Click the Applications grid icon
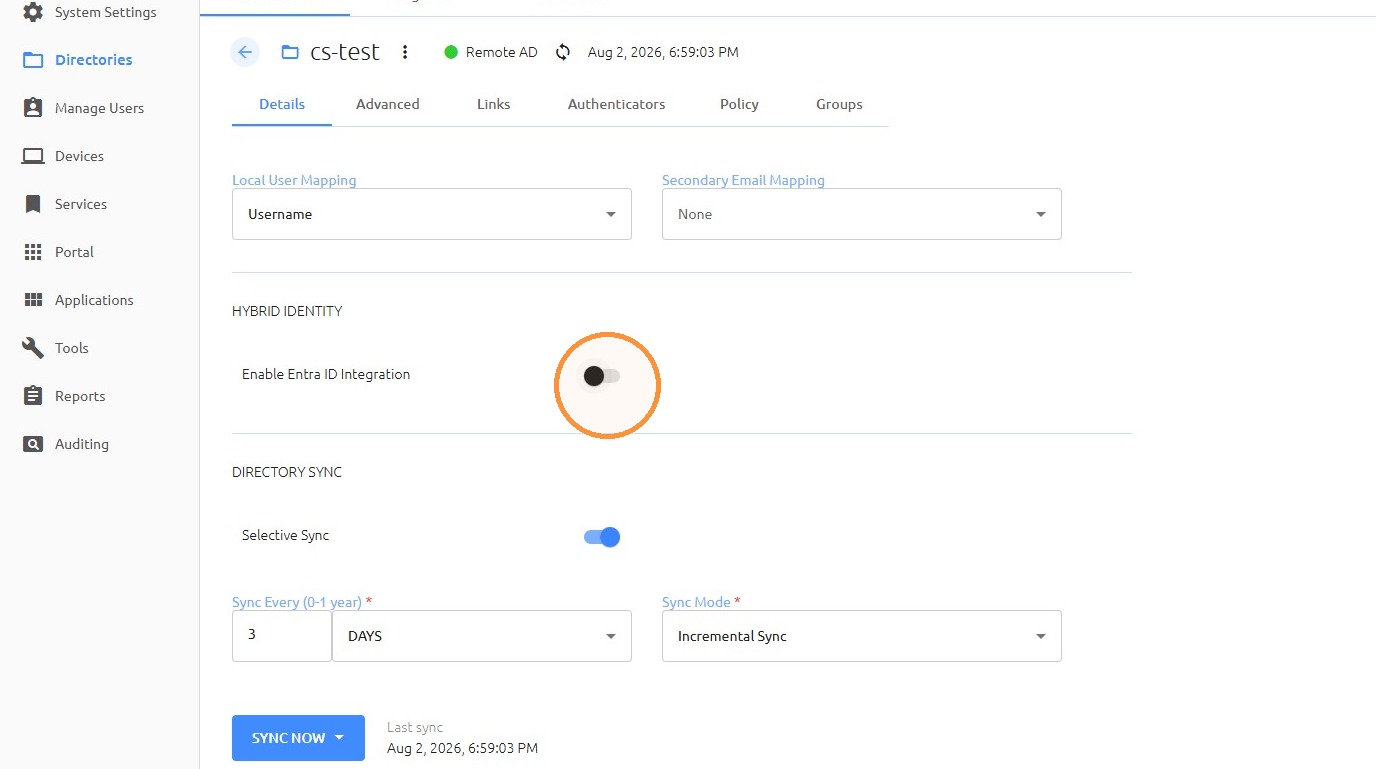The image size is (1376, 769). [33, 300]
